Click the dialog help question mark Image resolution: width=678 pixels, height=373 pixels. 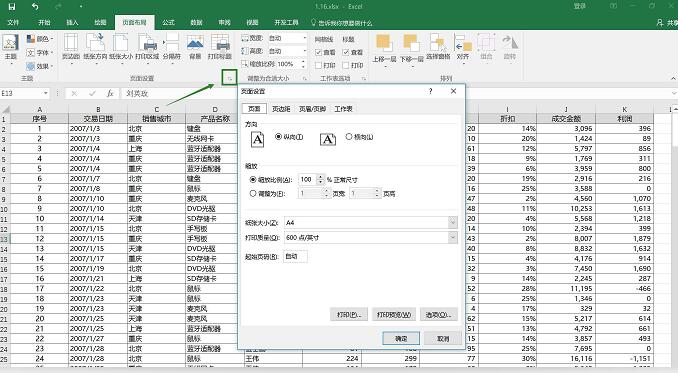[431, 91]
